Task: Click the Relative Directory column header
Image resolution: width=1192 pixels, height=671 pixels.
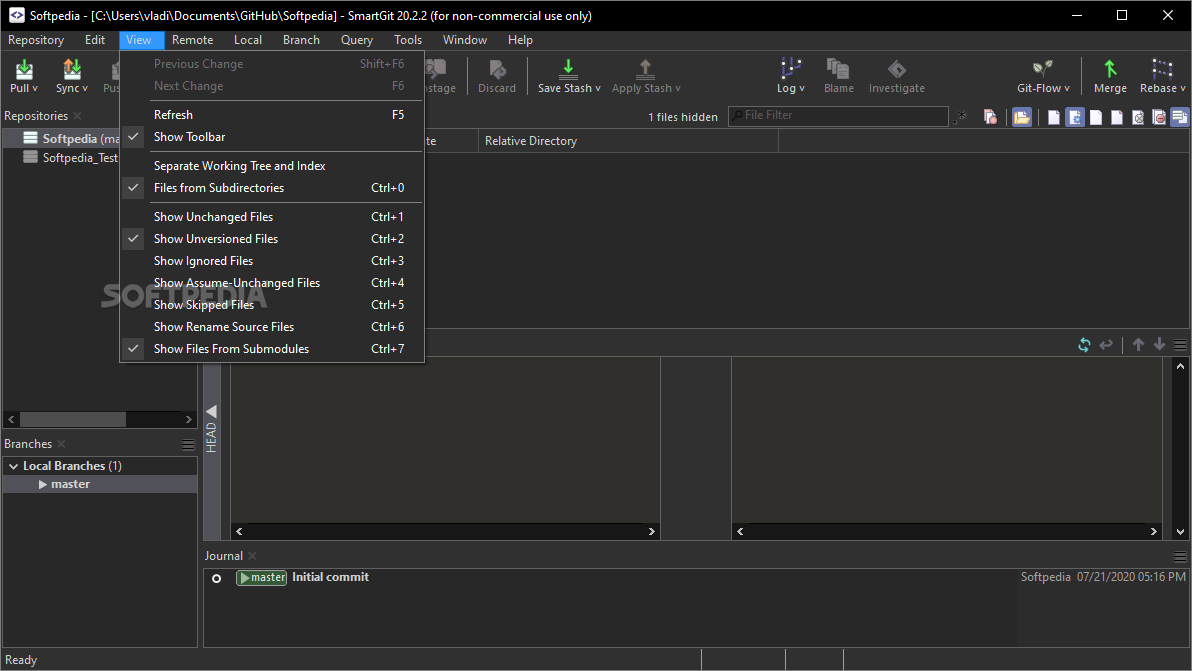Action: 628,141
